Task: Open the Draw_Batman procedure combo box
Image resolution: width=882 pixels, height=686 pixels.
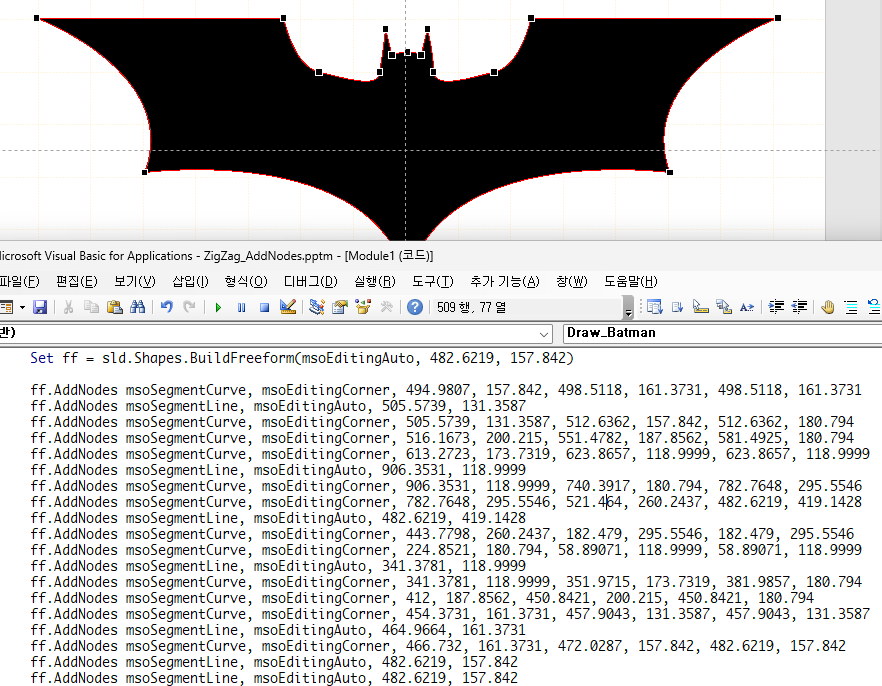Action: [x=722, y=333]
